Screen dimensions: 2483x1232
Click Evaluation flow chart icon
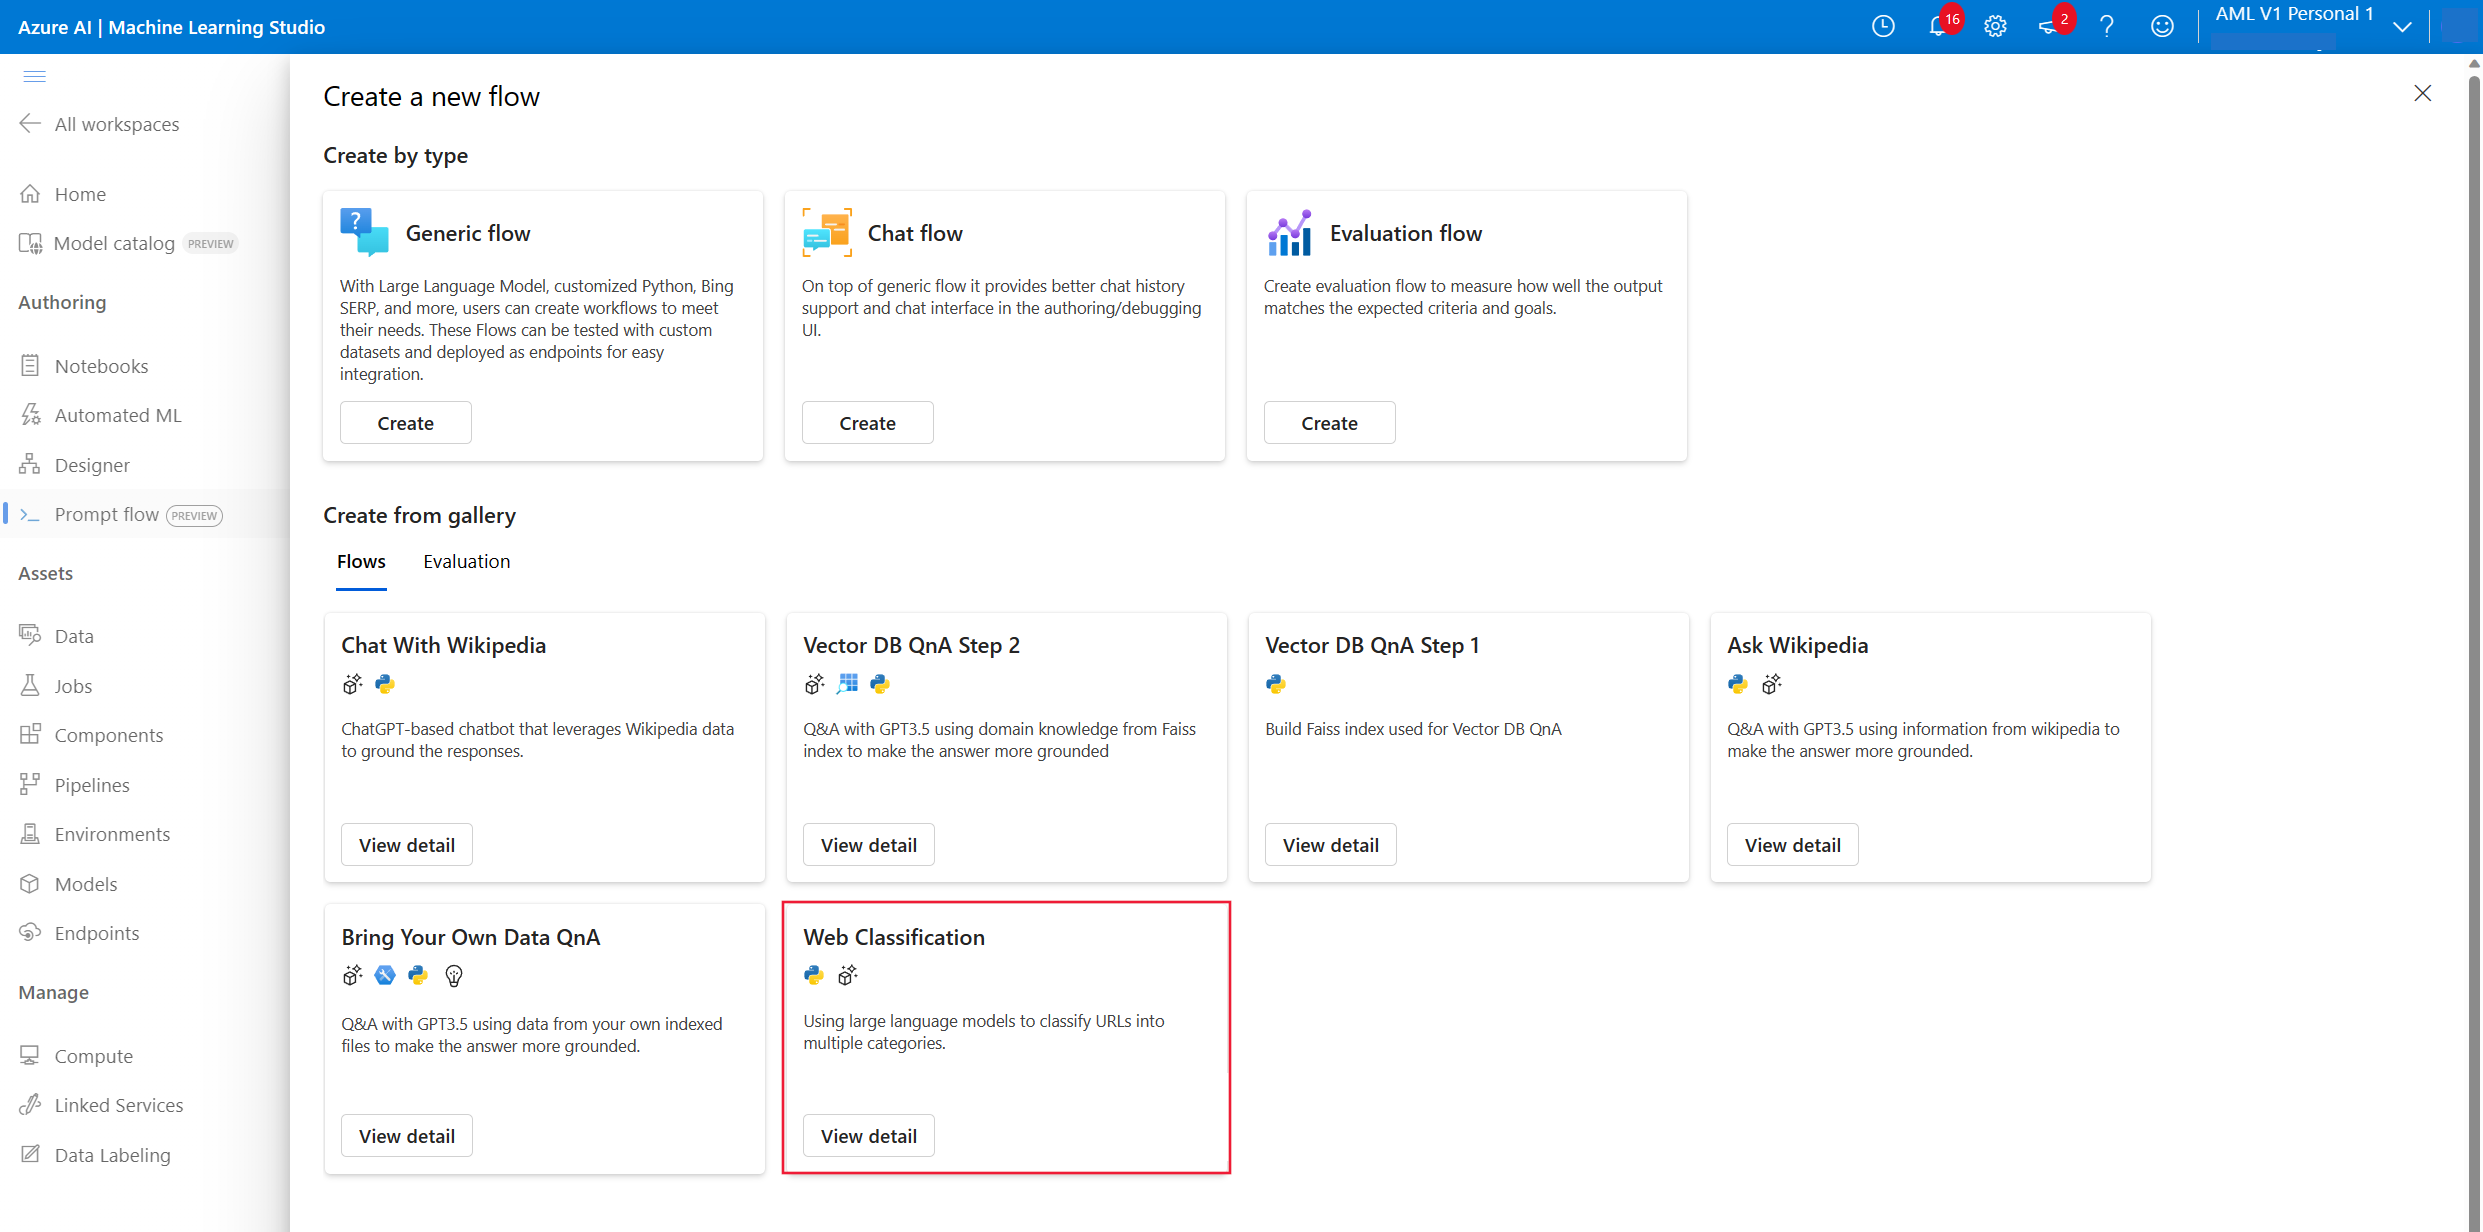tap(1289, 233)
